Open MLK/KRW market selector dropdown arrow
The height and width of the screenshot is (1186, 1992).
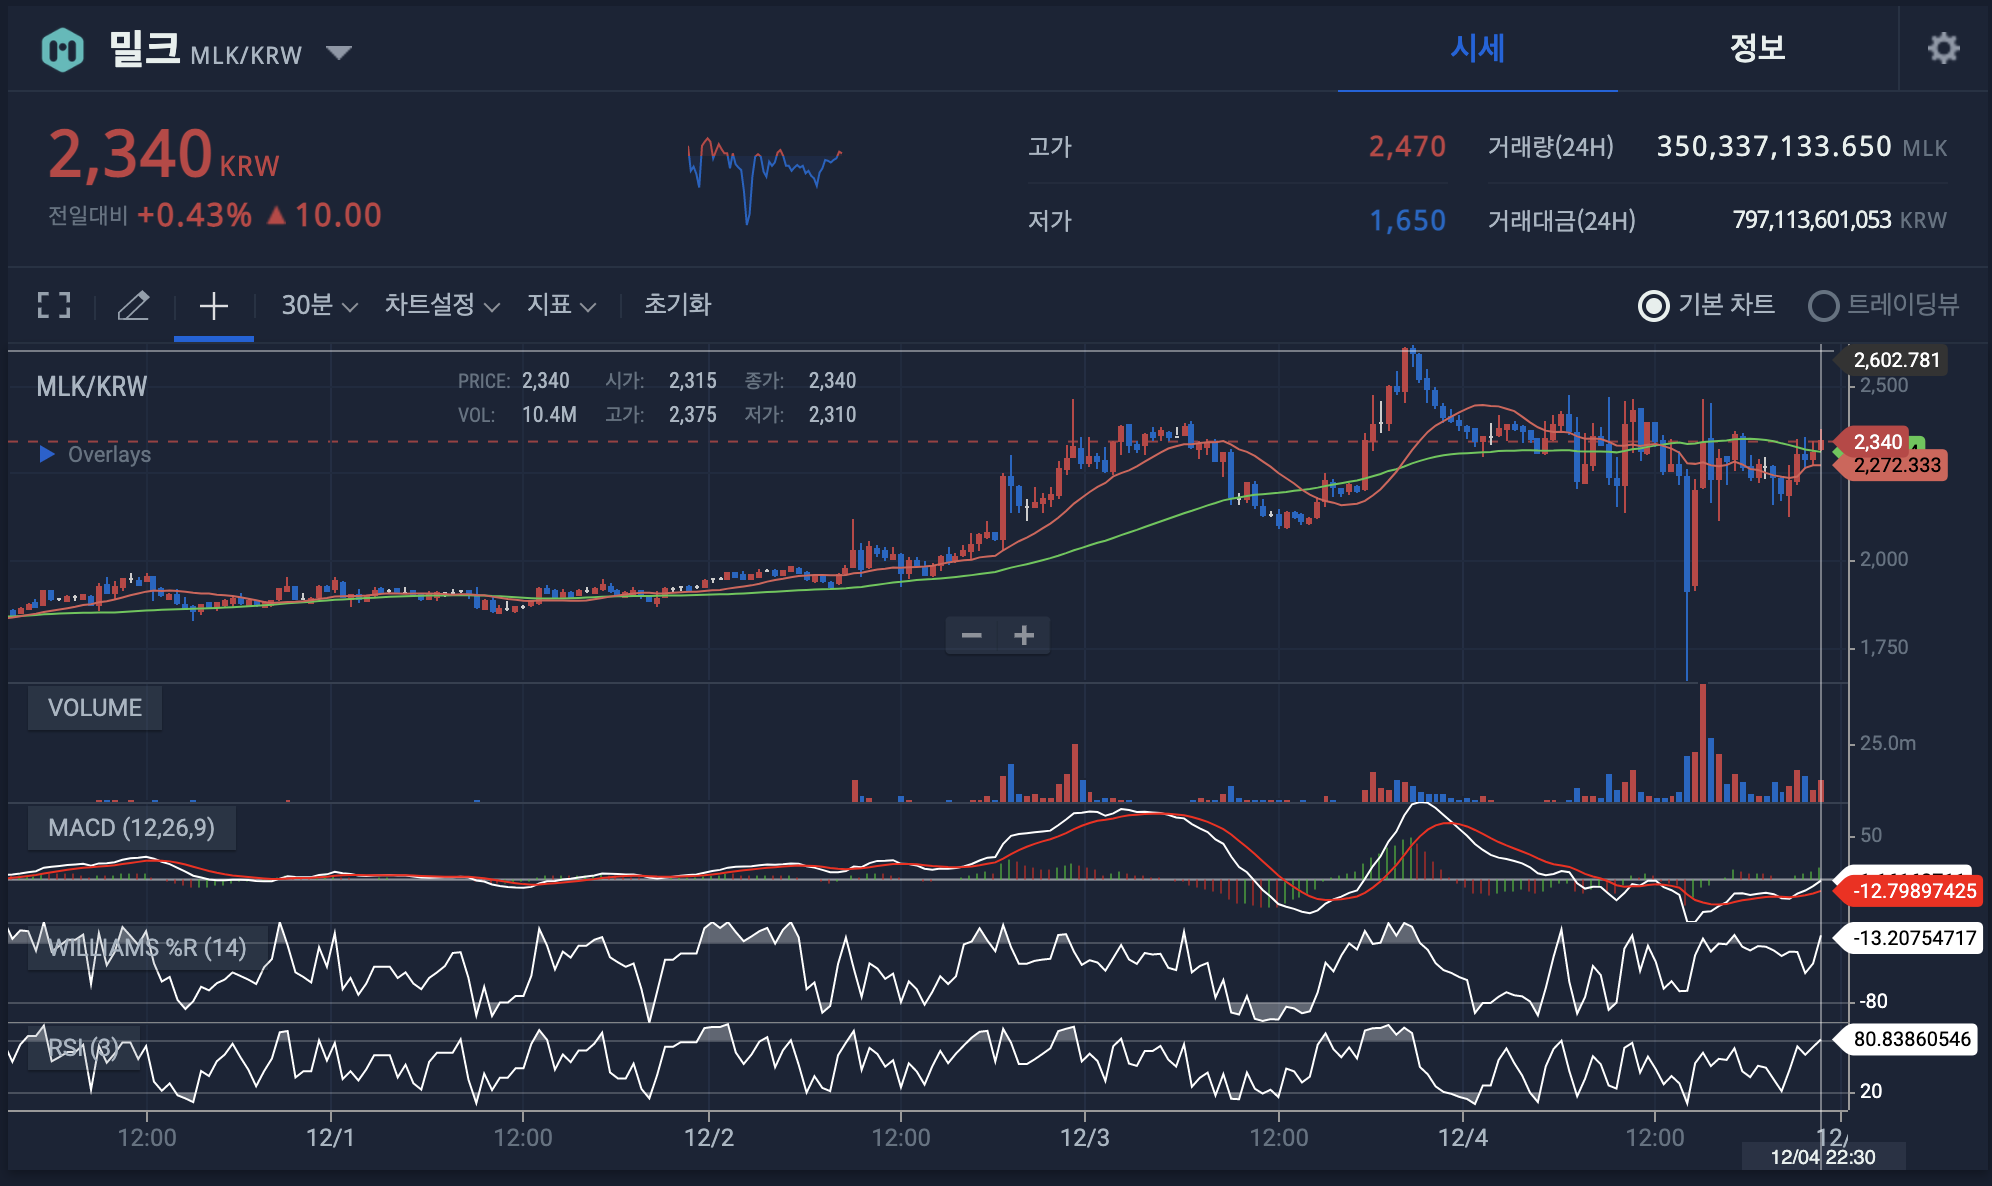[339, 52]
